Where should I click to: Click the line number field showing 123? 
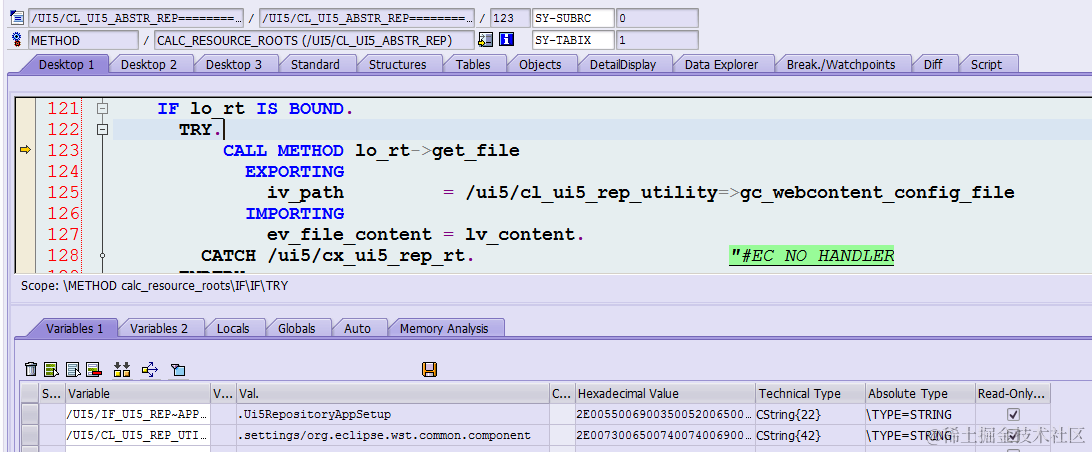click(x=510, y=18)
